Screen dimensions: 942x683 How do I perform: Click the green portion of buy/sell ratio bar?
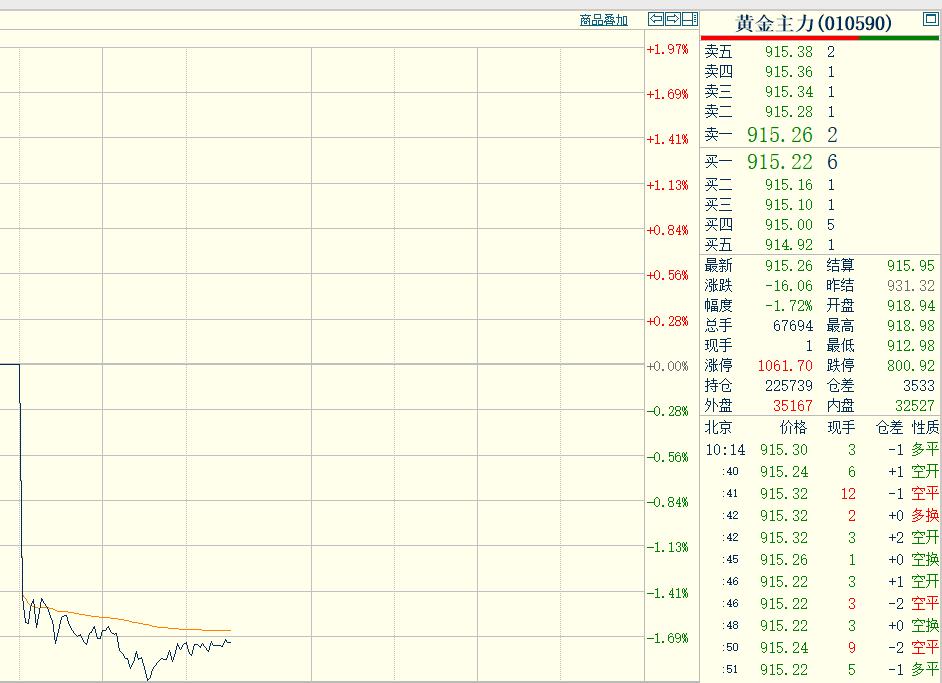pos(898,38)
